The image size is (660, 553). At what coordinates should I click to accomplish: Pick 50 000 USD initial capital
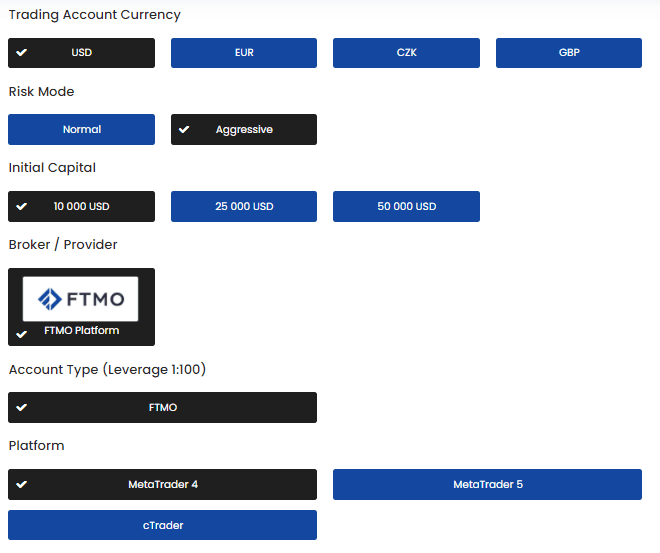(406, 207)
